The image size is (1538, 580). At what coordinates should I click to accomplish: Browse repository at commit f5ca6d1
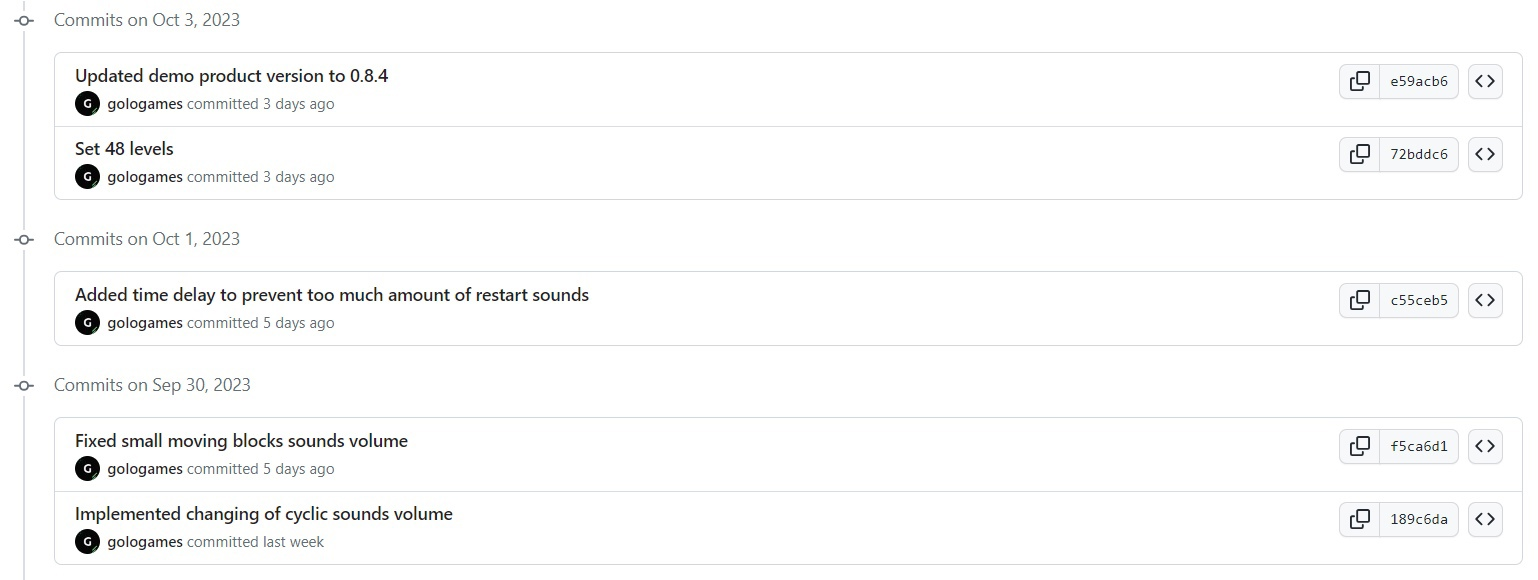[1485, 447]
